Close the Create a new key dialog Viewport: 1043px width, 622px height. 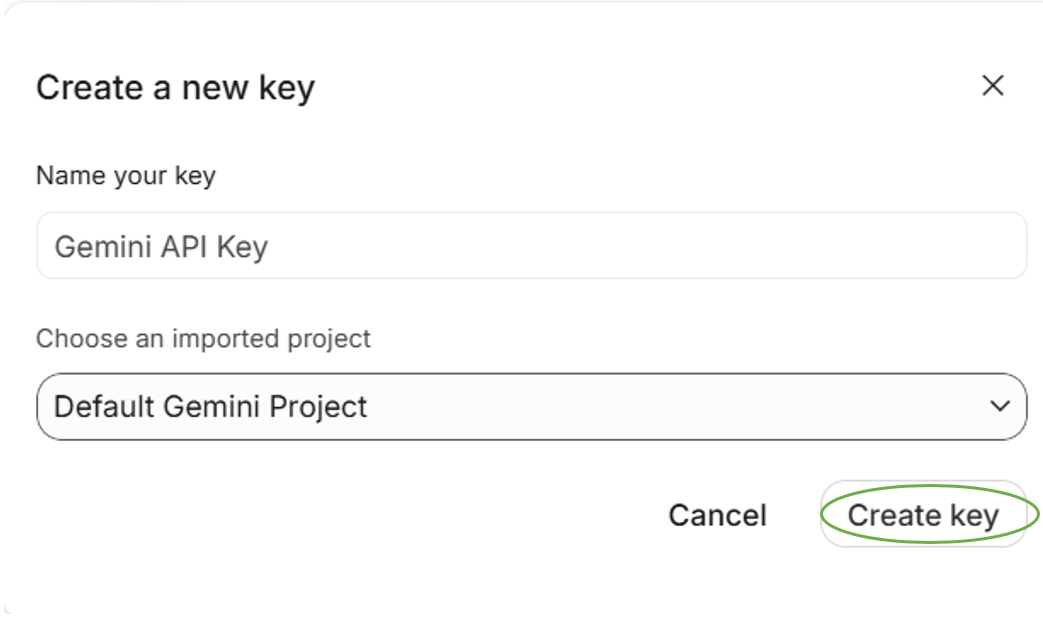pos(992,86)
